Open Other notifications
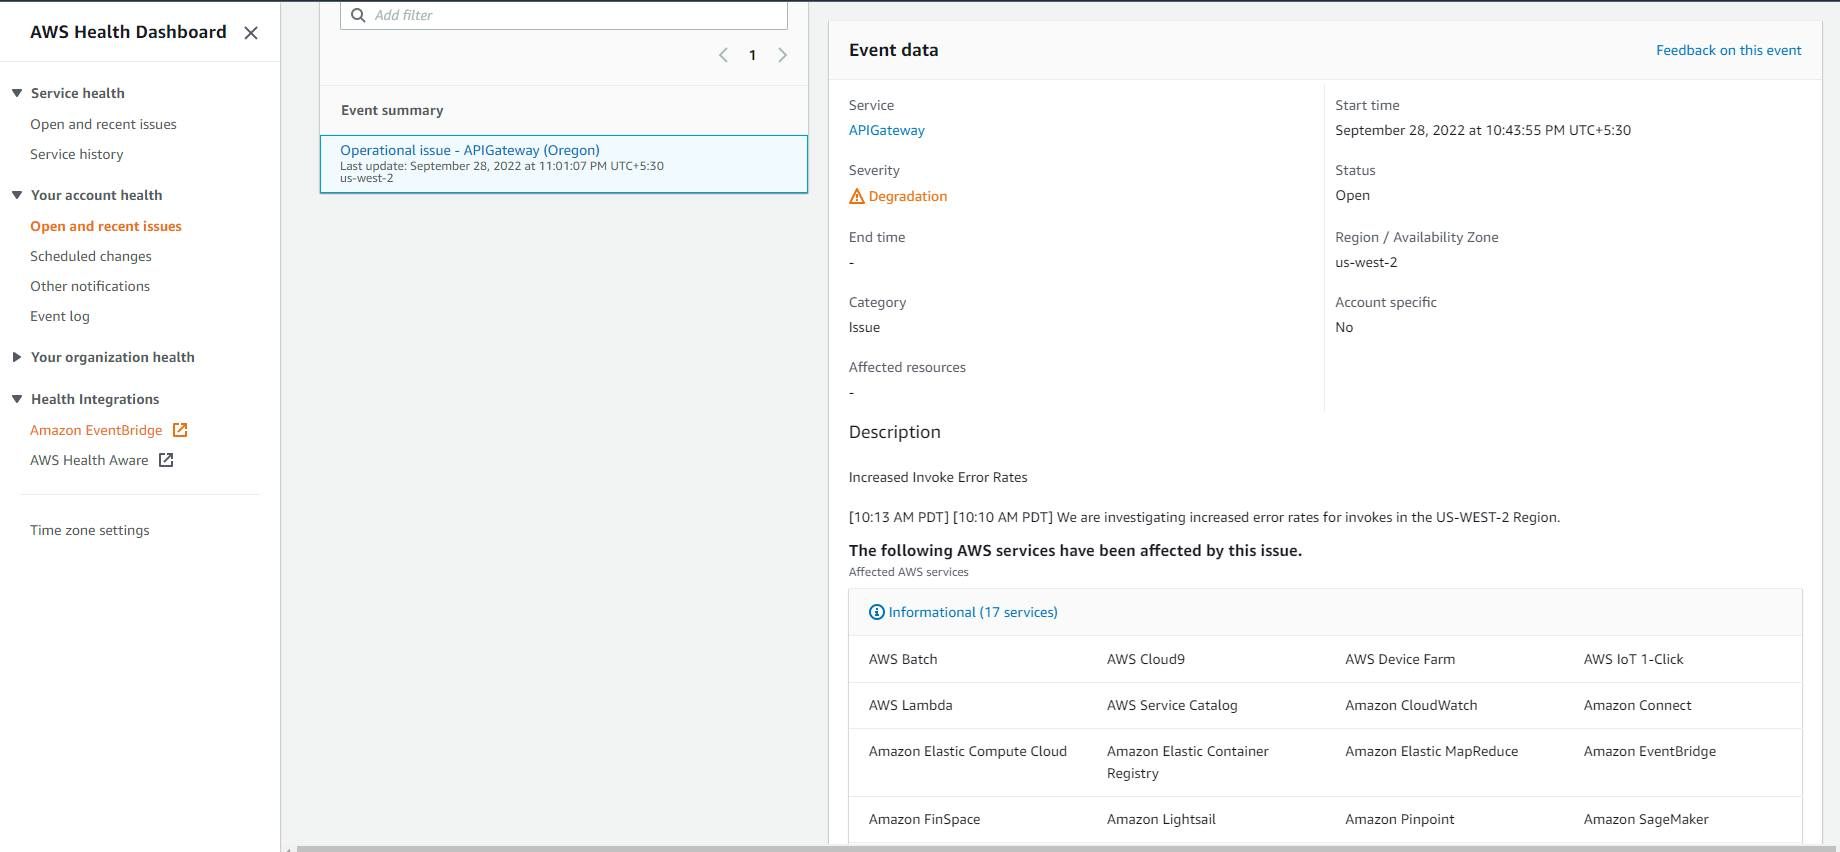This screenshot has width=1840, height=852. pyautogui.click(x=90, y=286)
